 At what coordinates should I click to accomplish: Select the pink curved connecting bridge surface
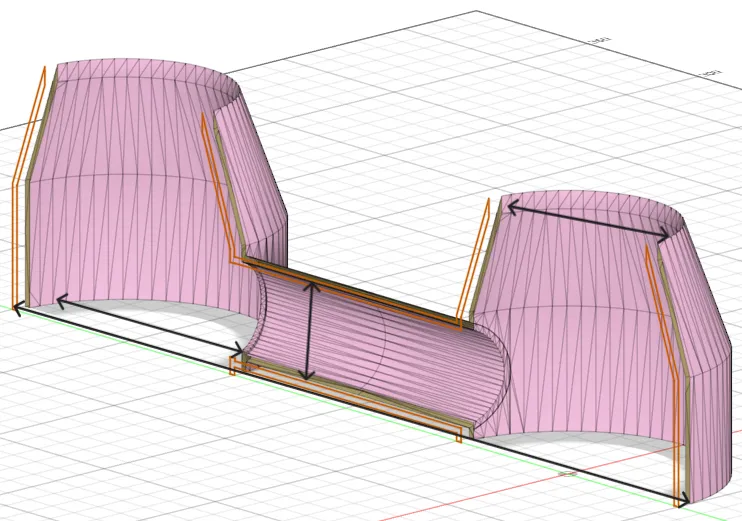point(379,350)
